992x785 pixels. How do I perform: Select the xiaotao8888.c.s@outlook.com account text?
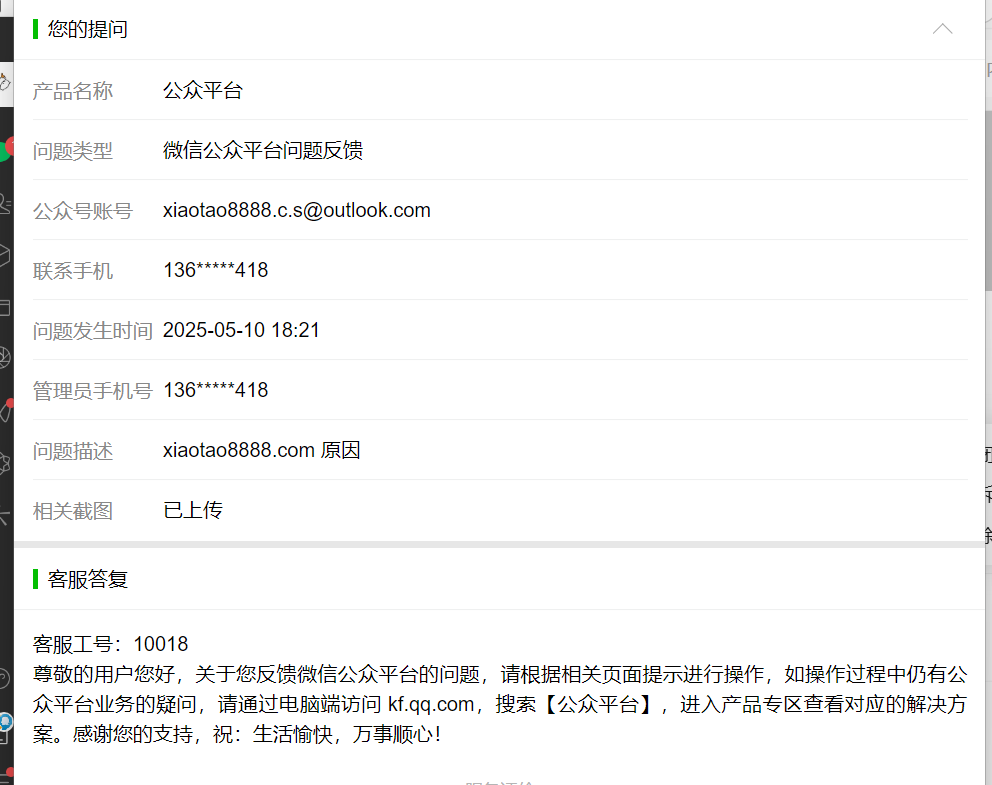297,210
